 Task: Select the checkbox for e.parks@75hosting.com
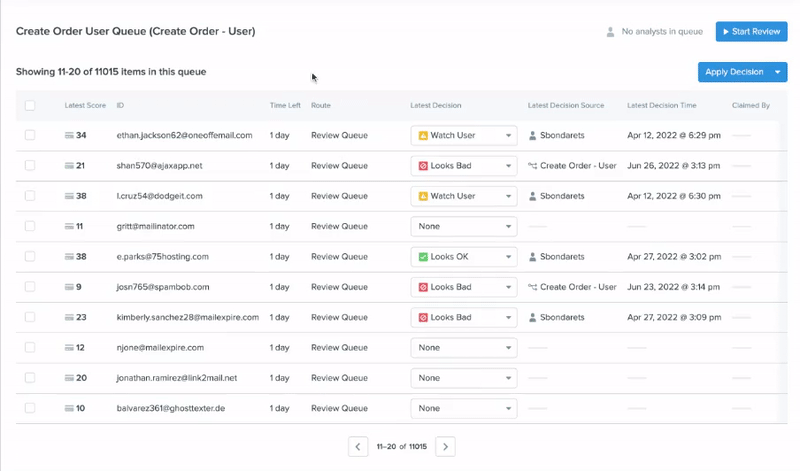(x=30, y=256)
